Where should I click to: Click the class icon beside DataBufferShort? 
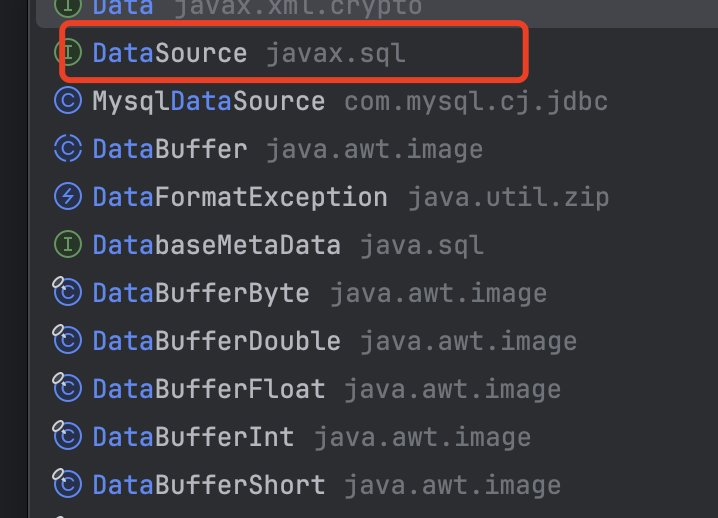[68, 484]
